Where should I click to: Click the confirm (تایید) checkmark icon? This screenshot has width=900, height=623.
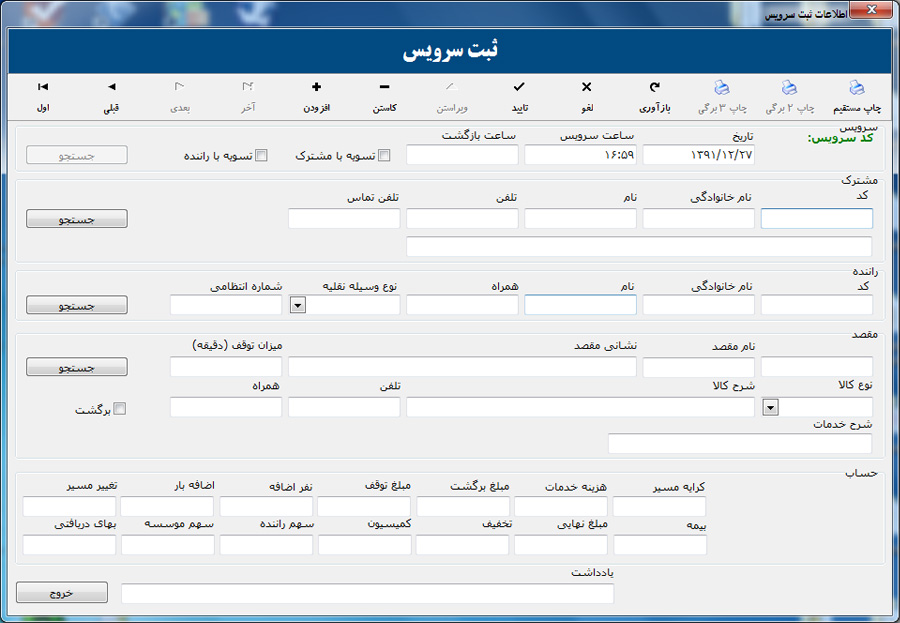(519, 87)
